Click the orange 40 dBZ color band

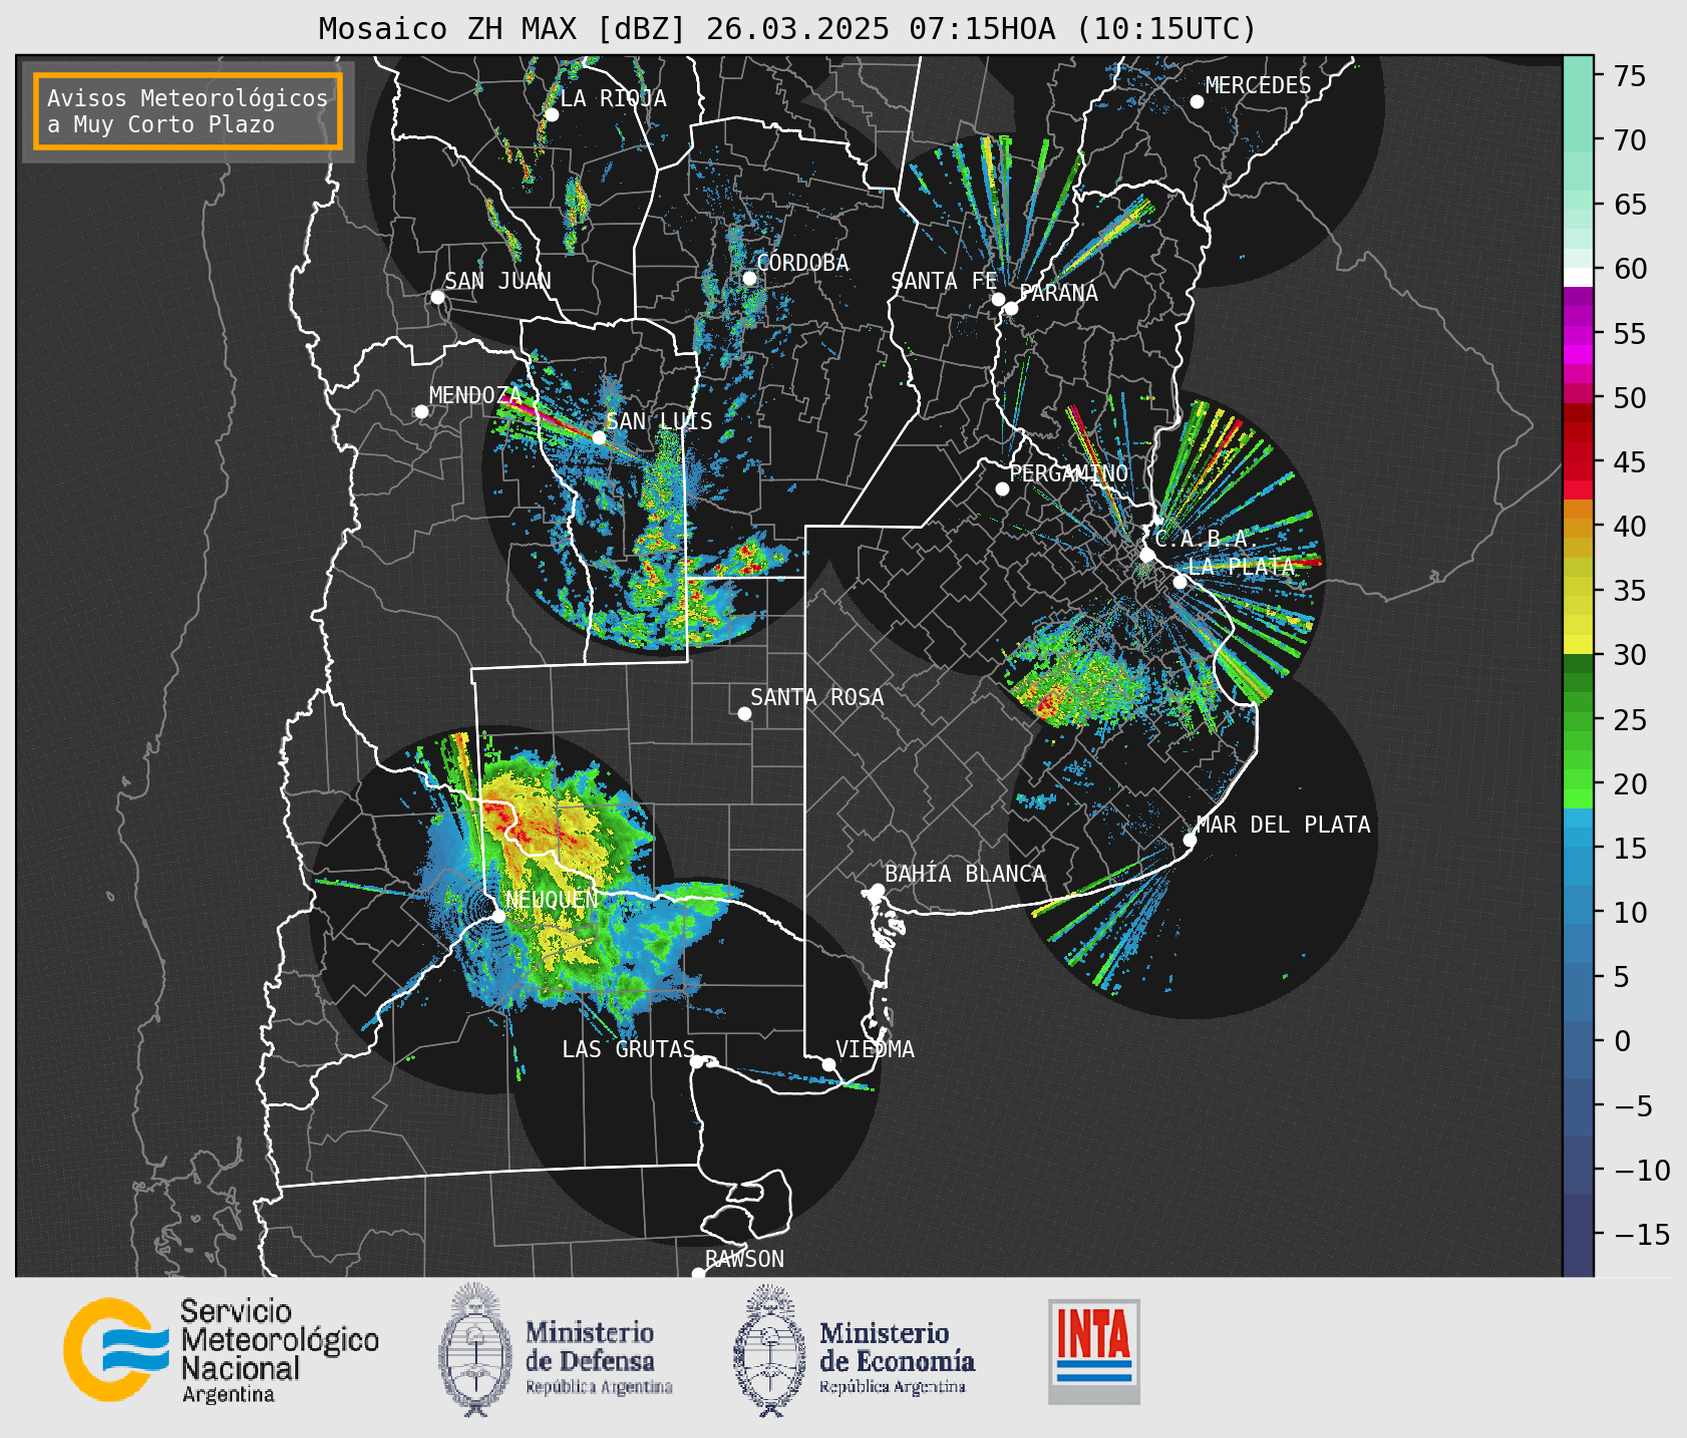coord(1578,528)
